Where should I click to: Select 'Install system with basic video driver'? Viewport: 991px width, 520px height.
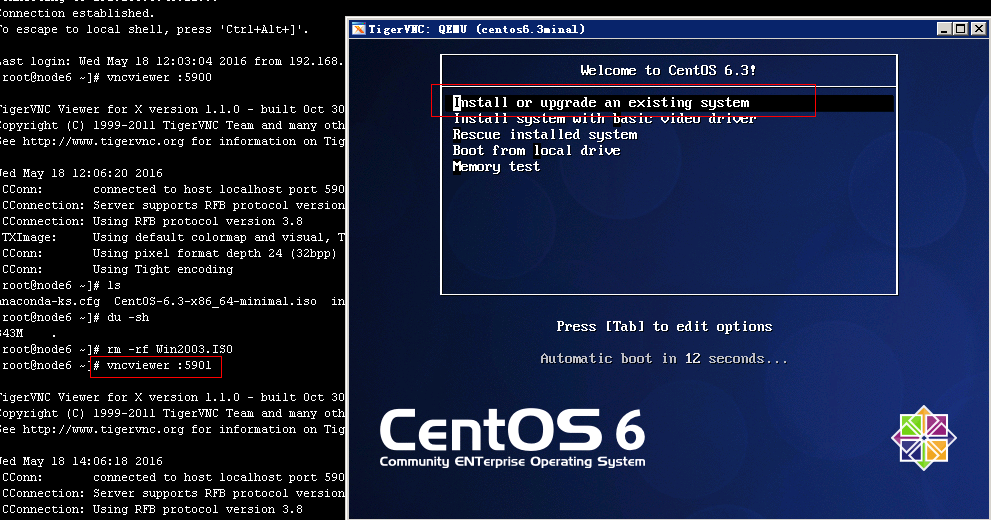pyautogui.click(x=604, y=119)
